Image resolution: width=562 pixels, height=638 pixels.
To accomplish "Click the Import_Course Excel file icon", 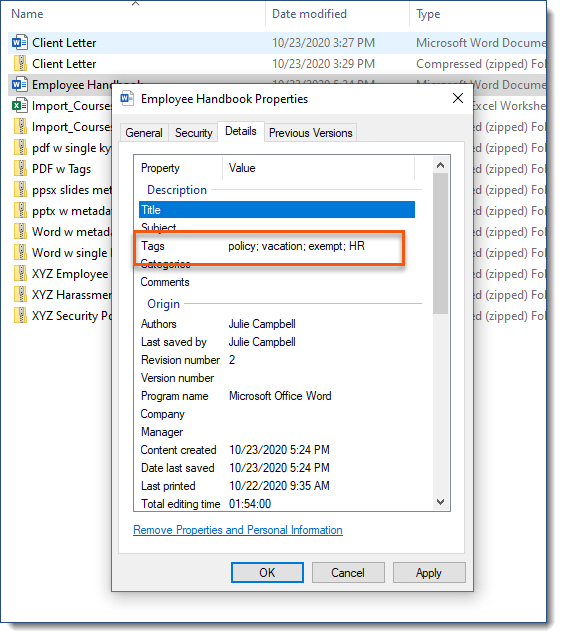I will pos(20,106).
